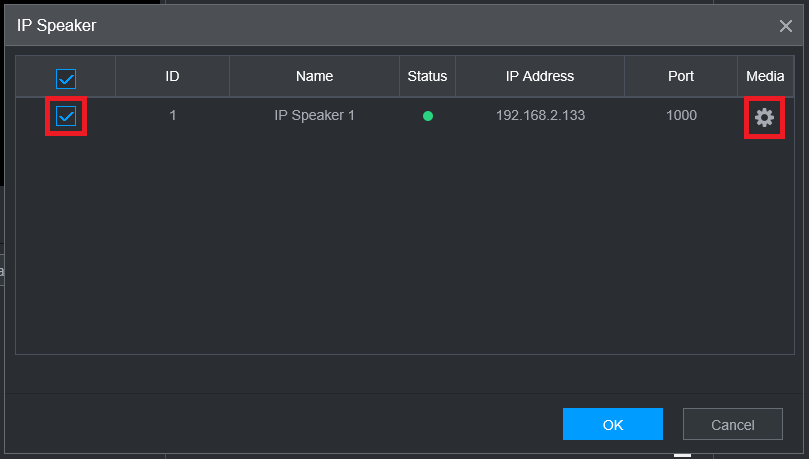
Task: Click ID cell showing 1
Action: coord(172,116)
